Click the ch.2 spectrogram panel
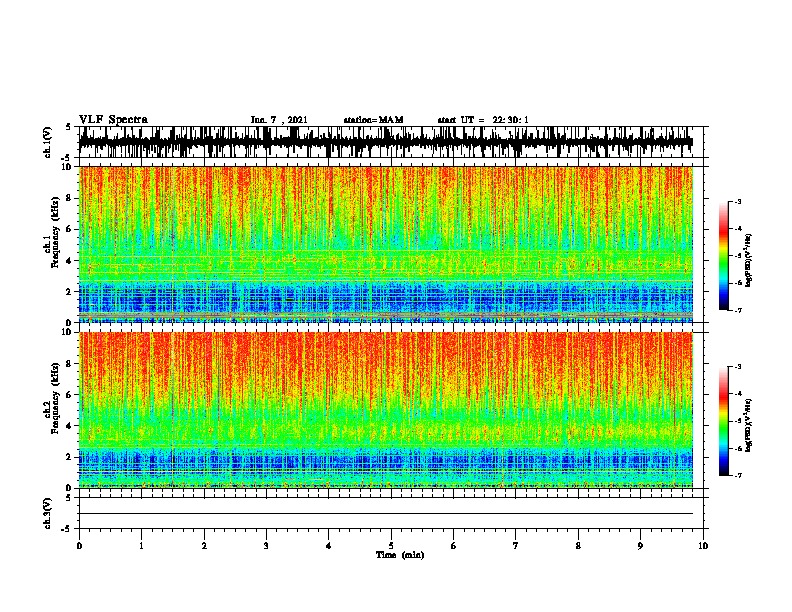This screenshot has height=612, width=792. [x=386, y=410]
